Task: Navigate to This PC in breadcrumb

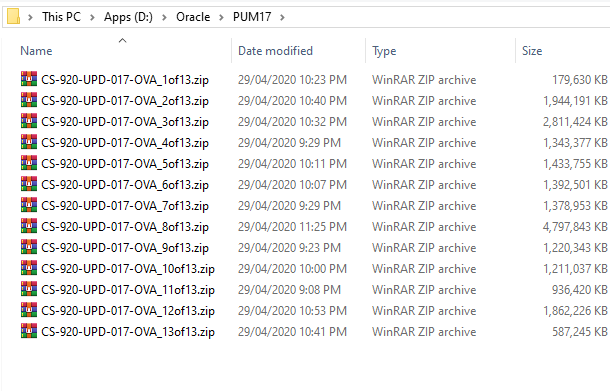Action: tap(61, 17)
